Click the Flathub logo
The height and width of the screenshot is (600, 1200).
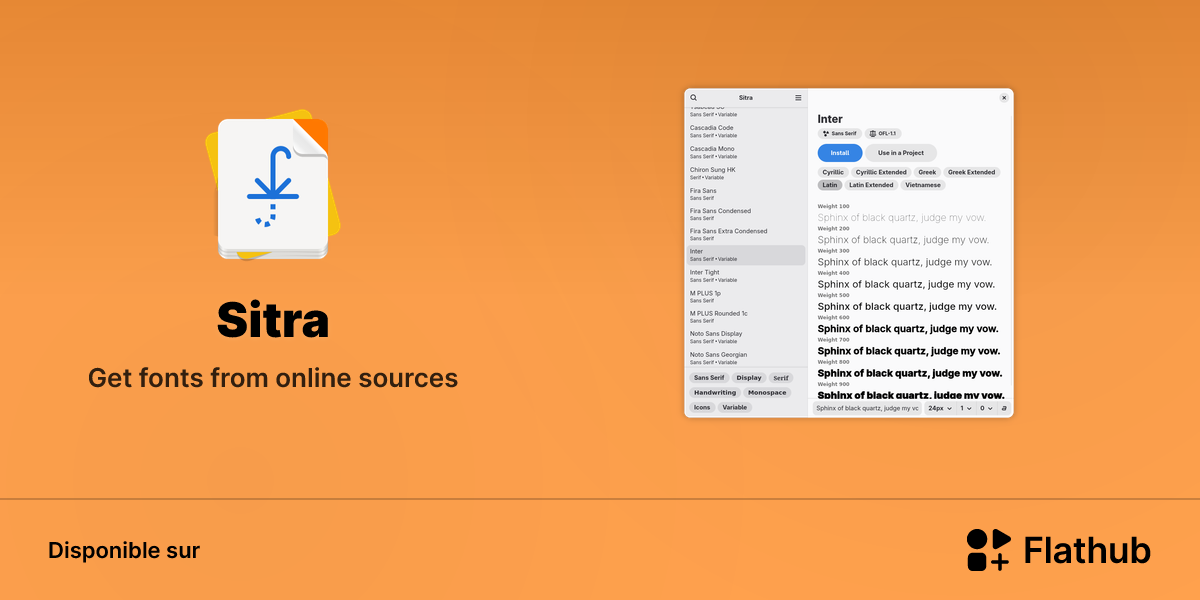coord(1058,550)
